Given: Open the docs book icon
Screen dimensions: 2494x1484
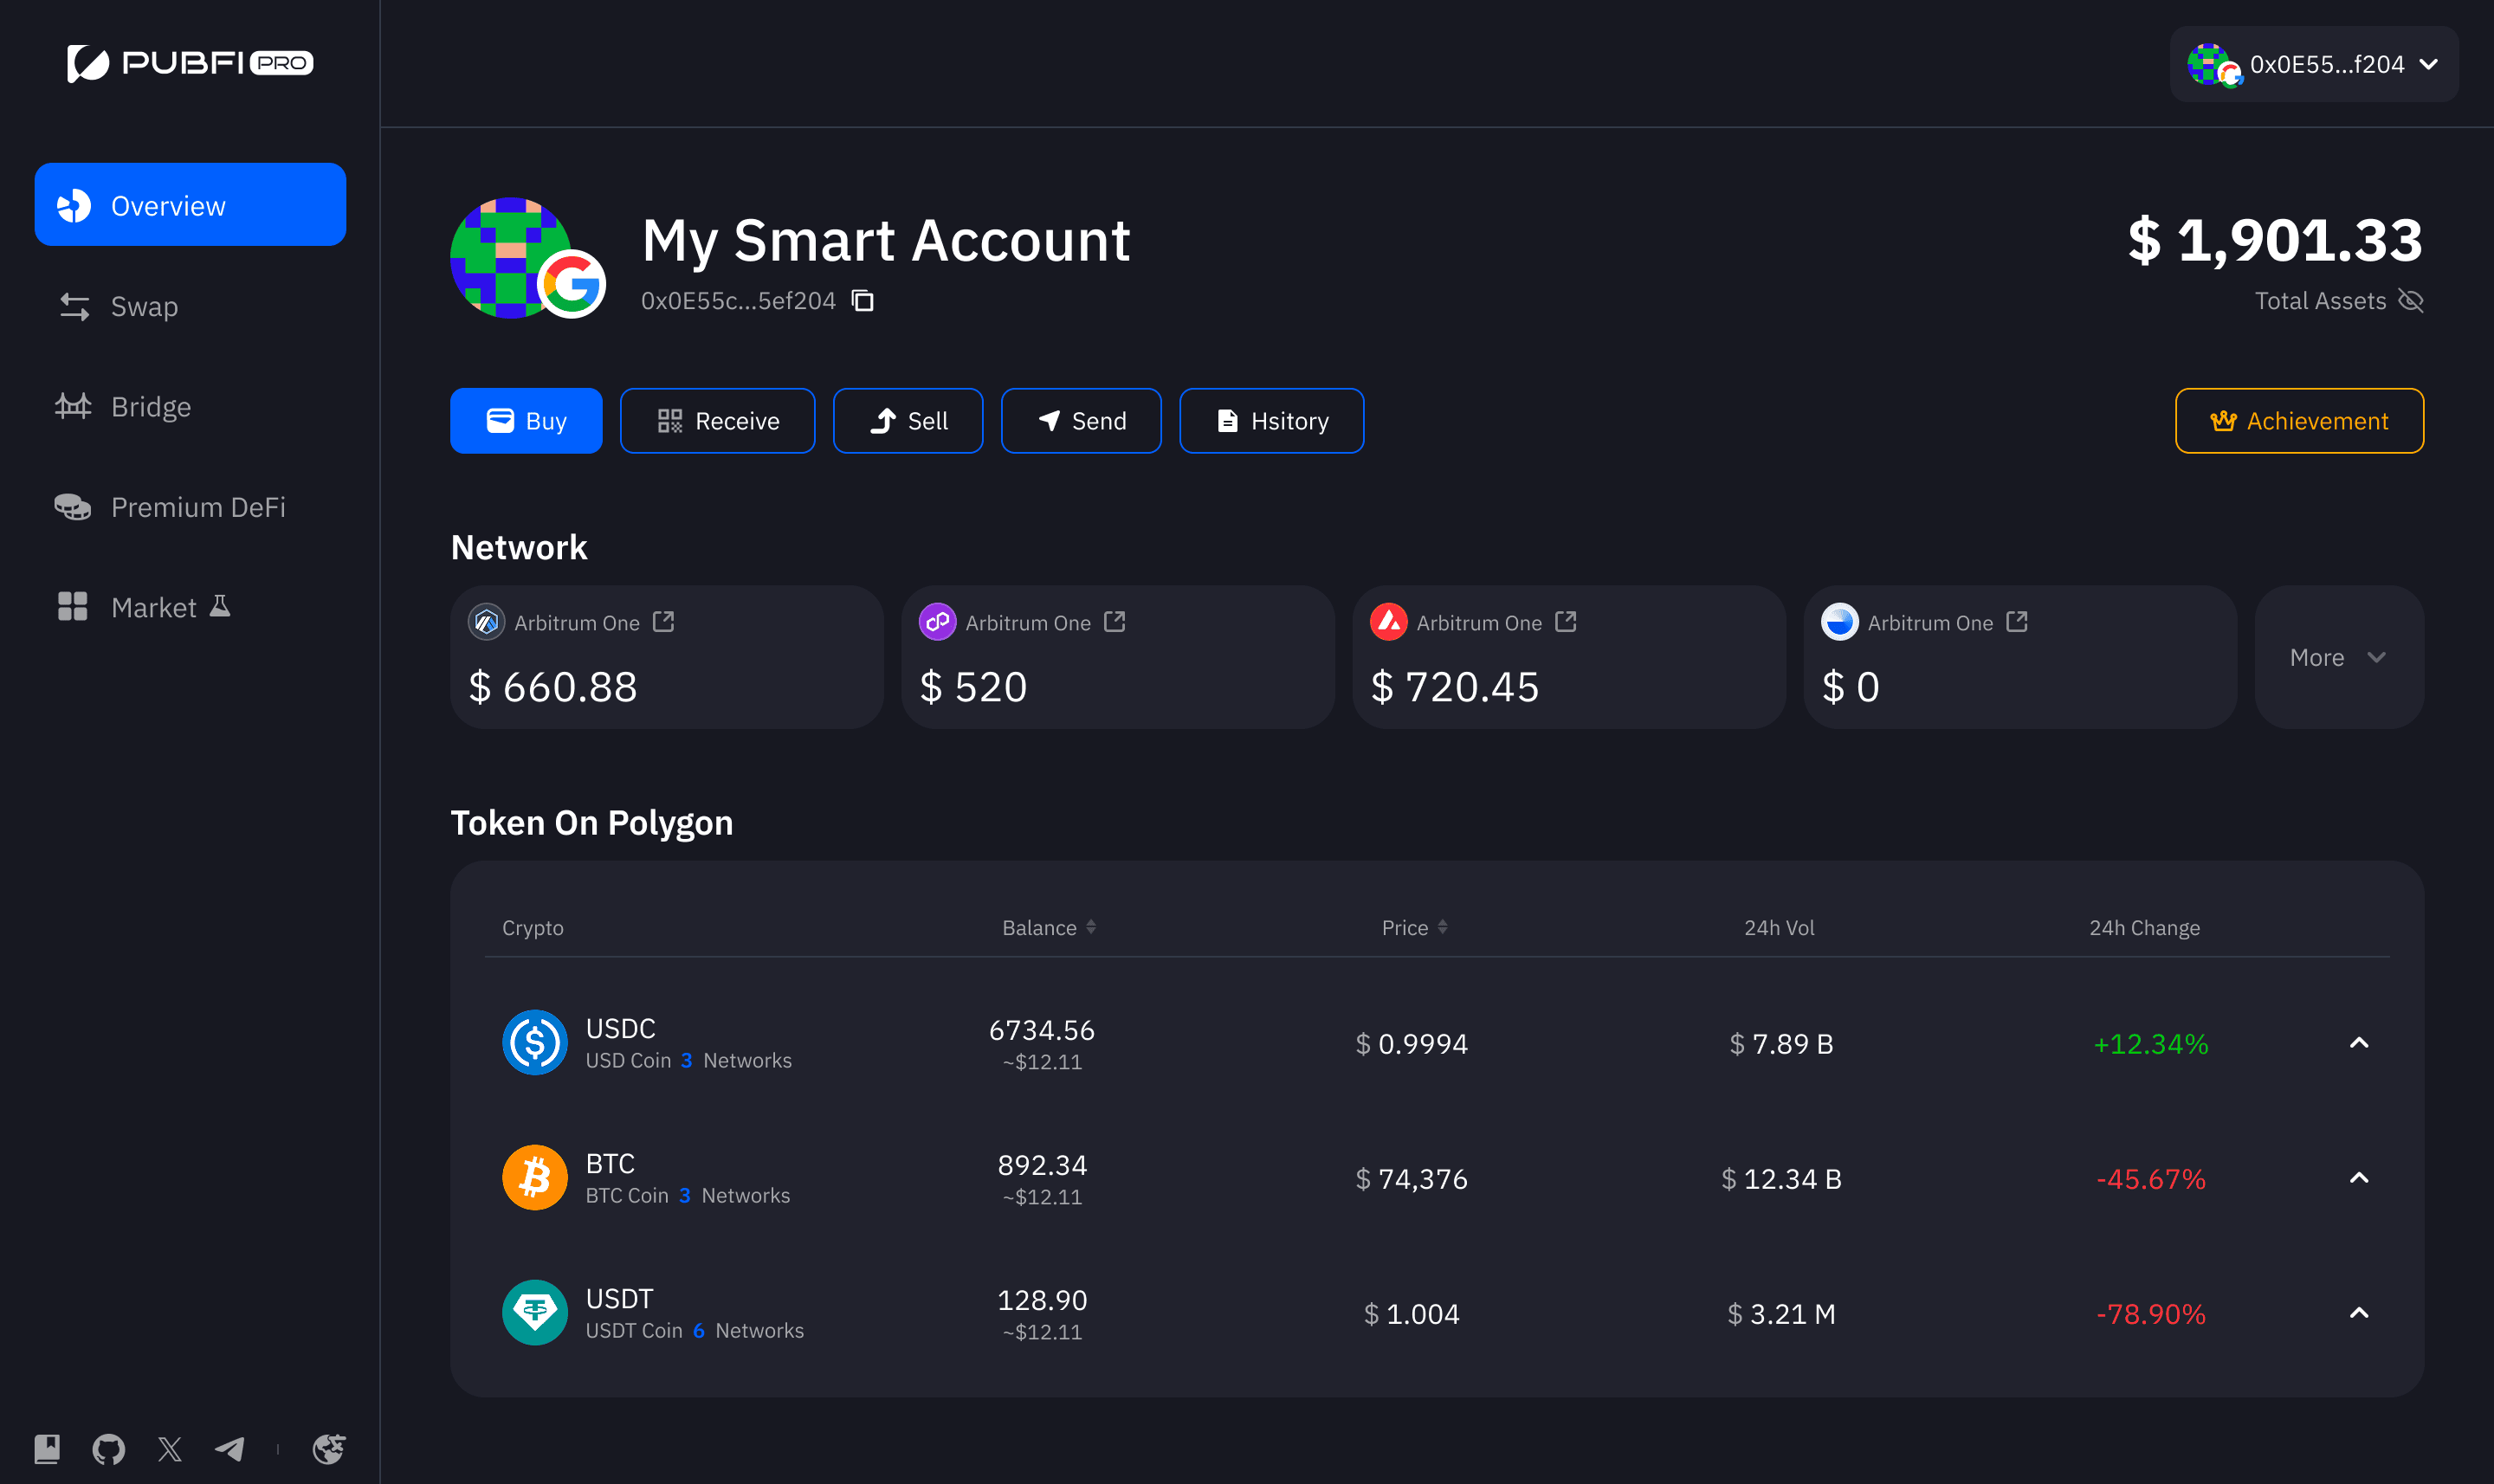Looking at the screenshot, I should 47,1449.
